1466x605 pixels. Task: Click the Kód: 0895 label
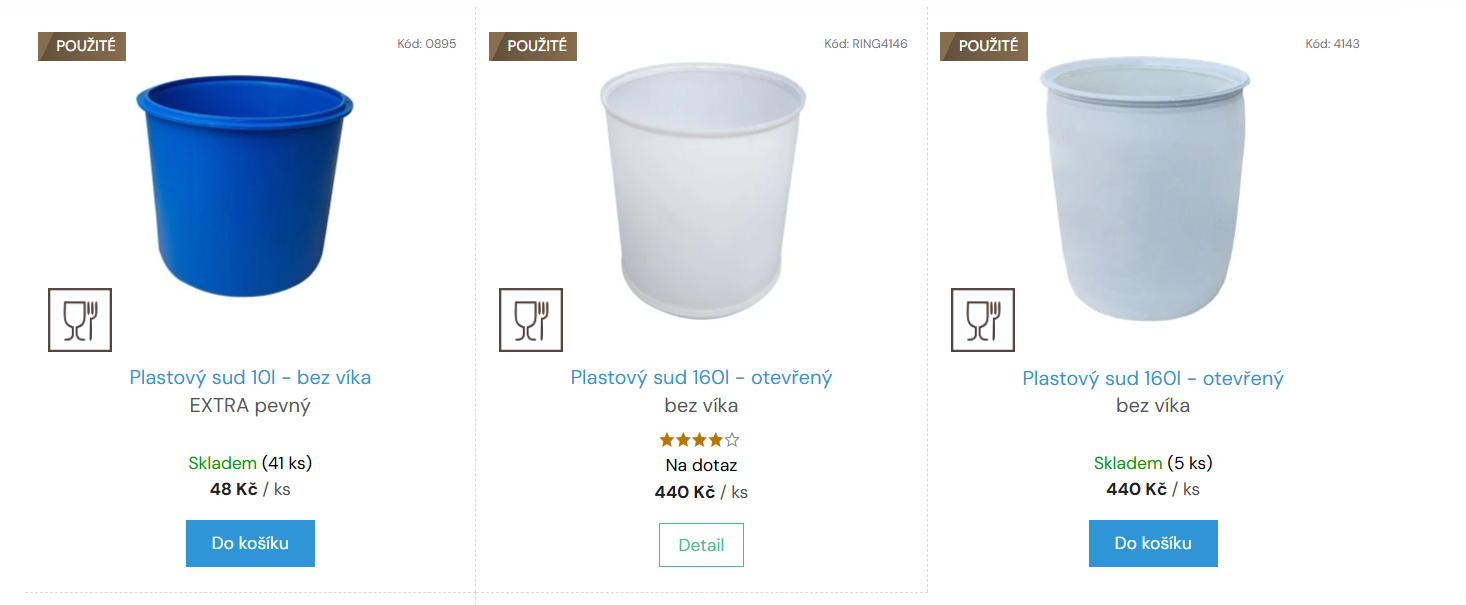[x=426, y=44]
